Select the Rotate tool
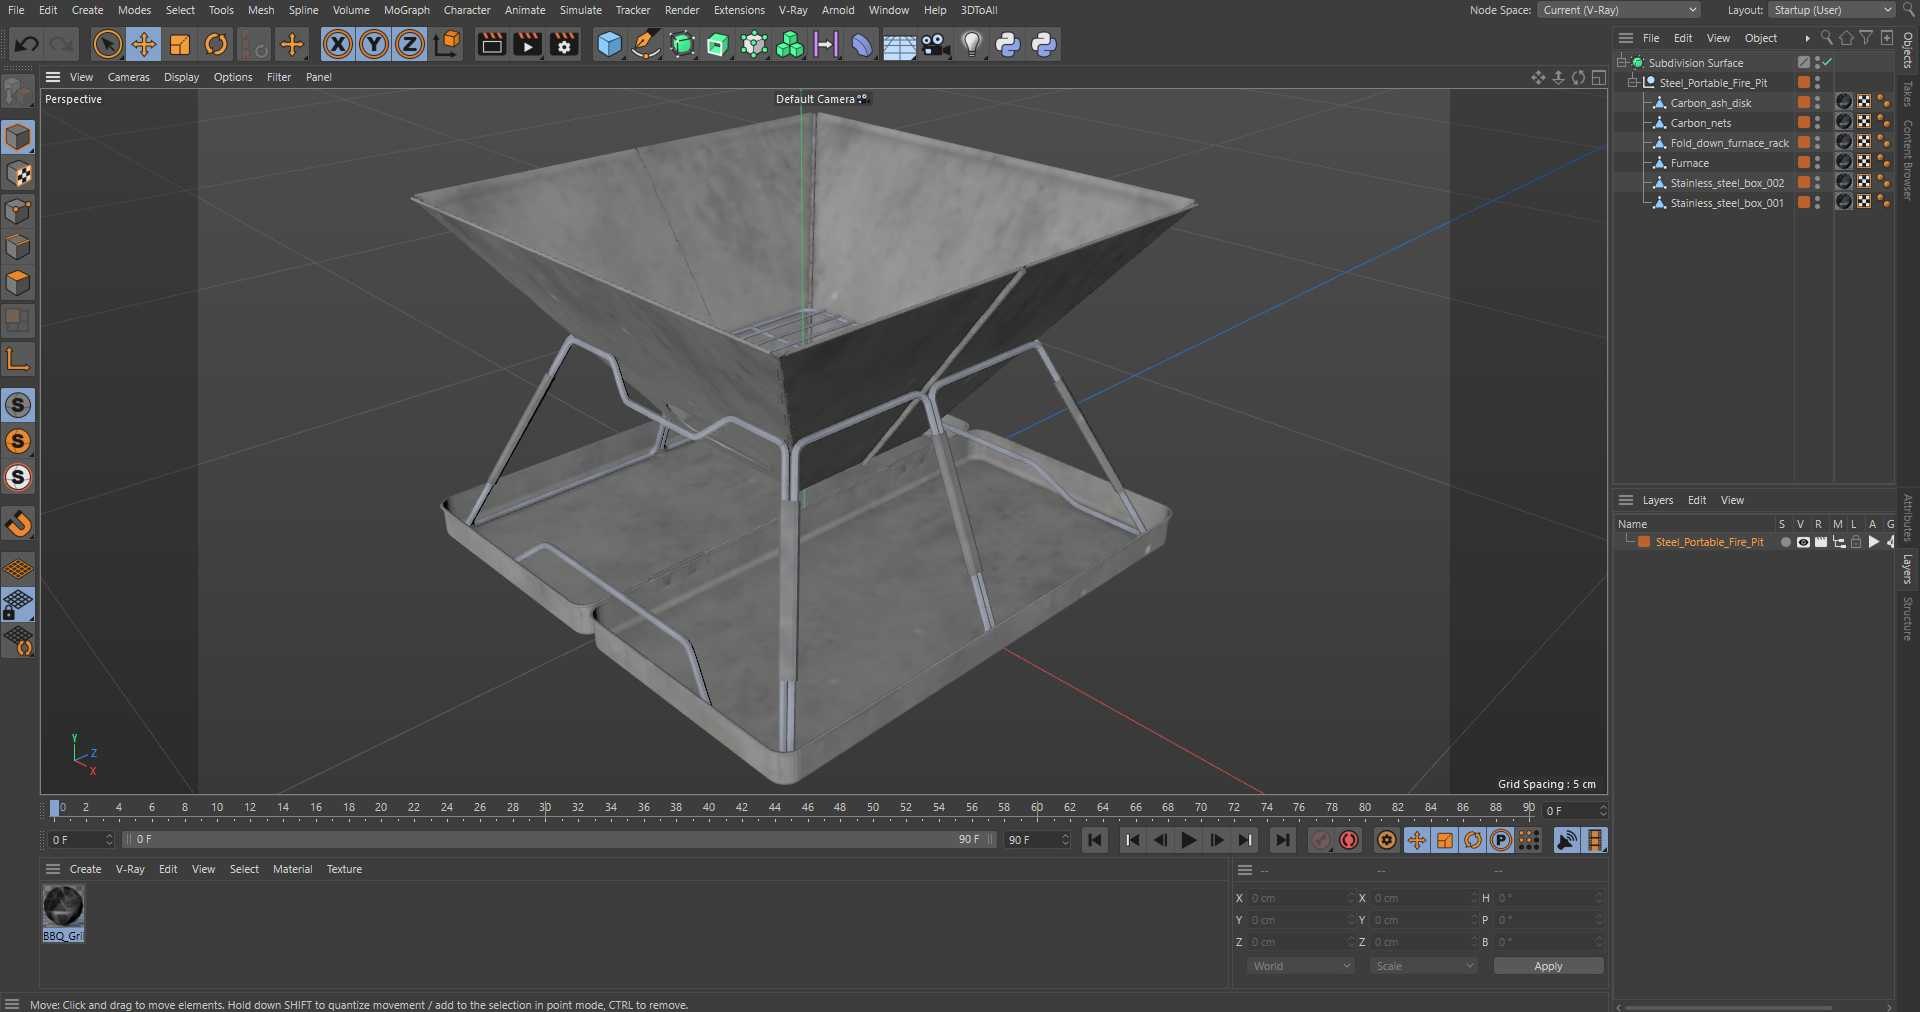The image size is (1920, 1012). click(x=216, y=44)
